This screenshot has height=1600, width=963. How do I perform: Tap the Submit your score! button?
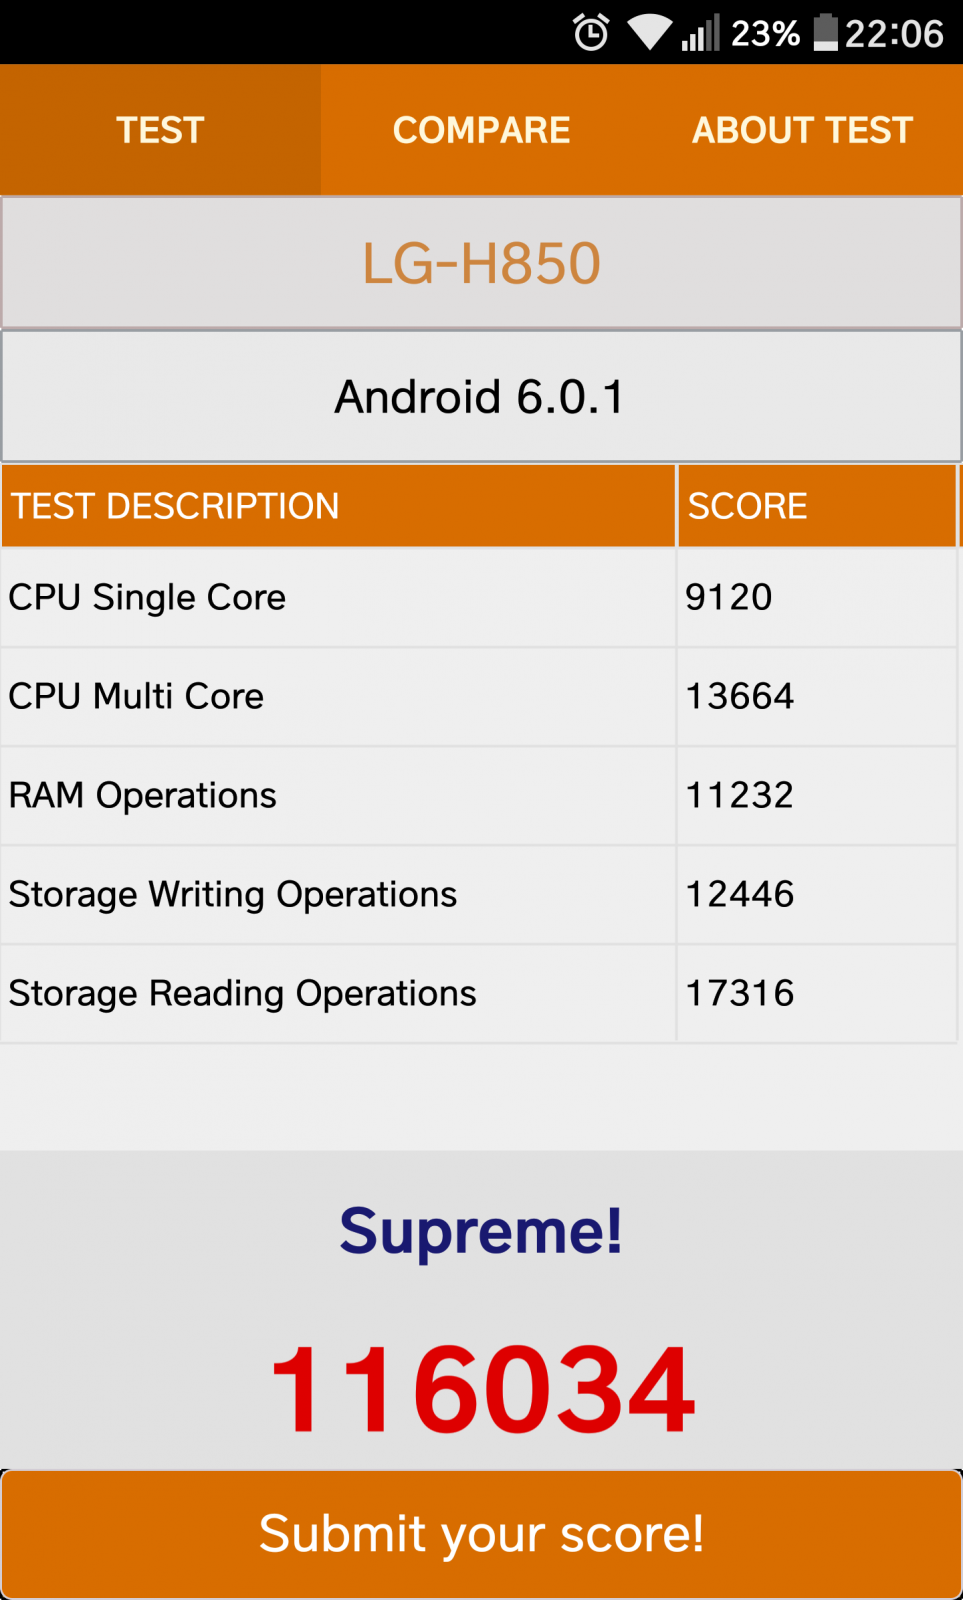click(x=481, y=1534)
